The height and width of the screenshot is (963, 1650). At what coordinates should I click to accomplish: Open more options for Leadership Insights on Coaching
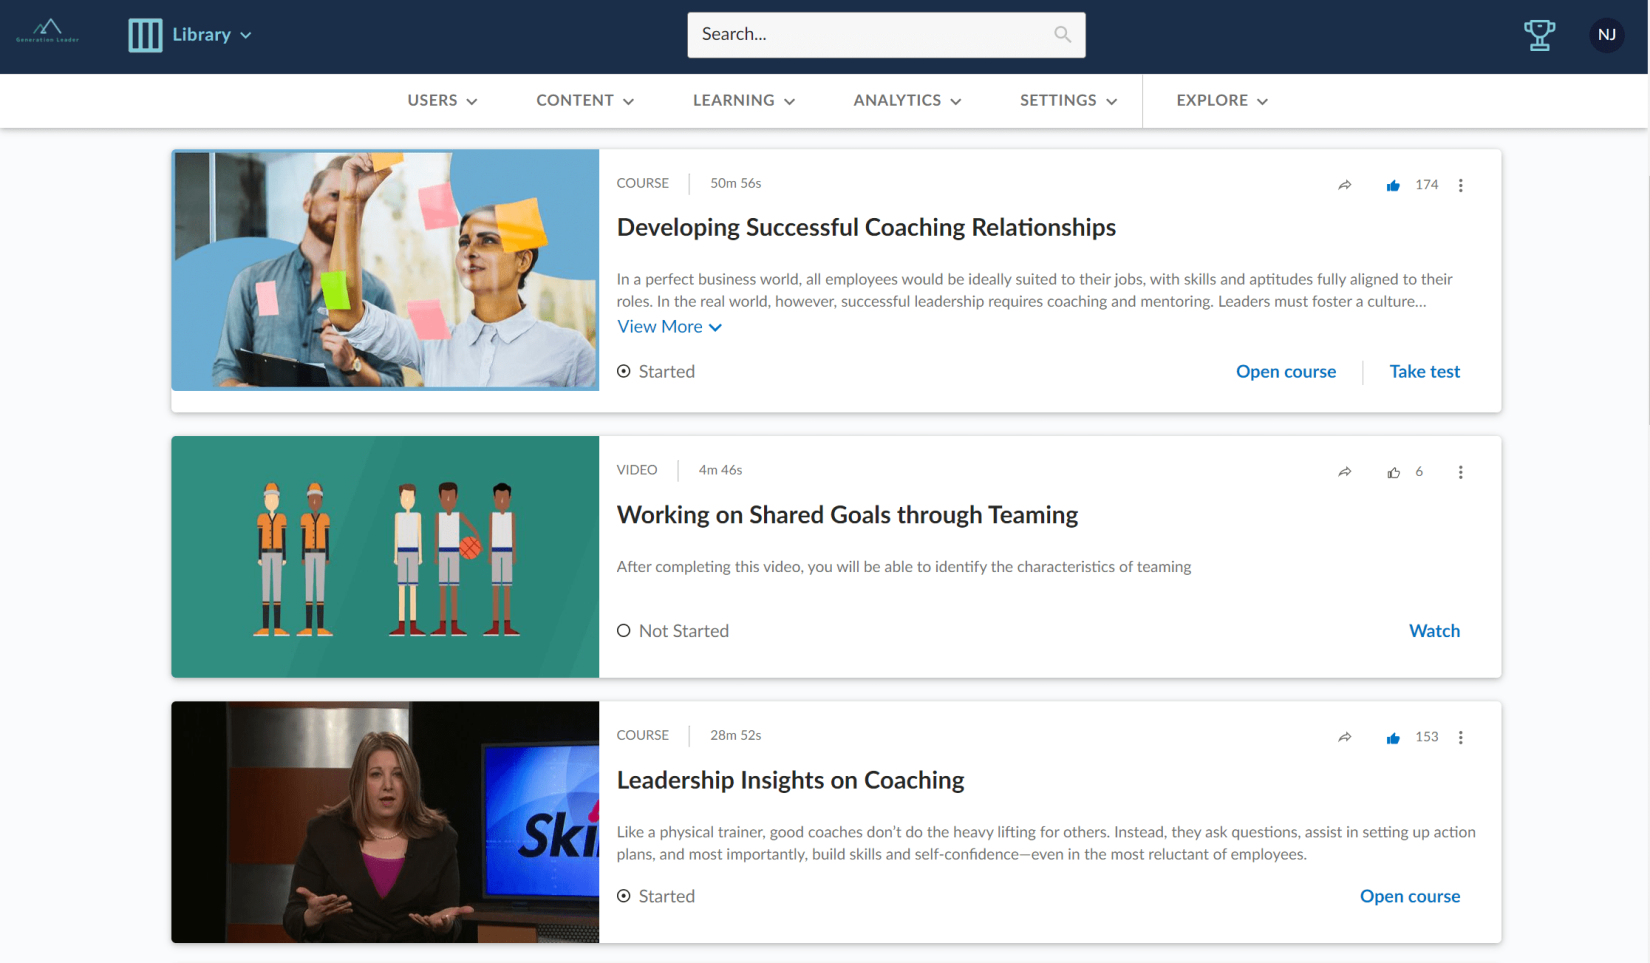(x=1461, y=737)
